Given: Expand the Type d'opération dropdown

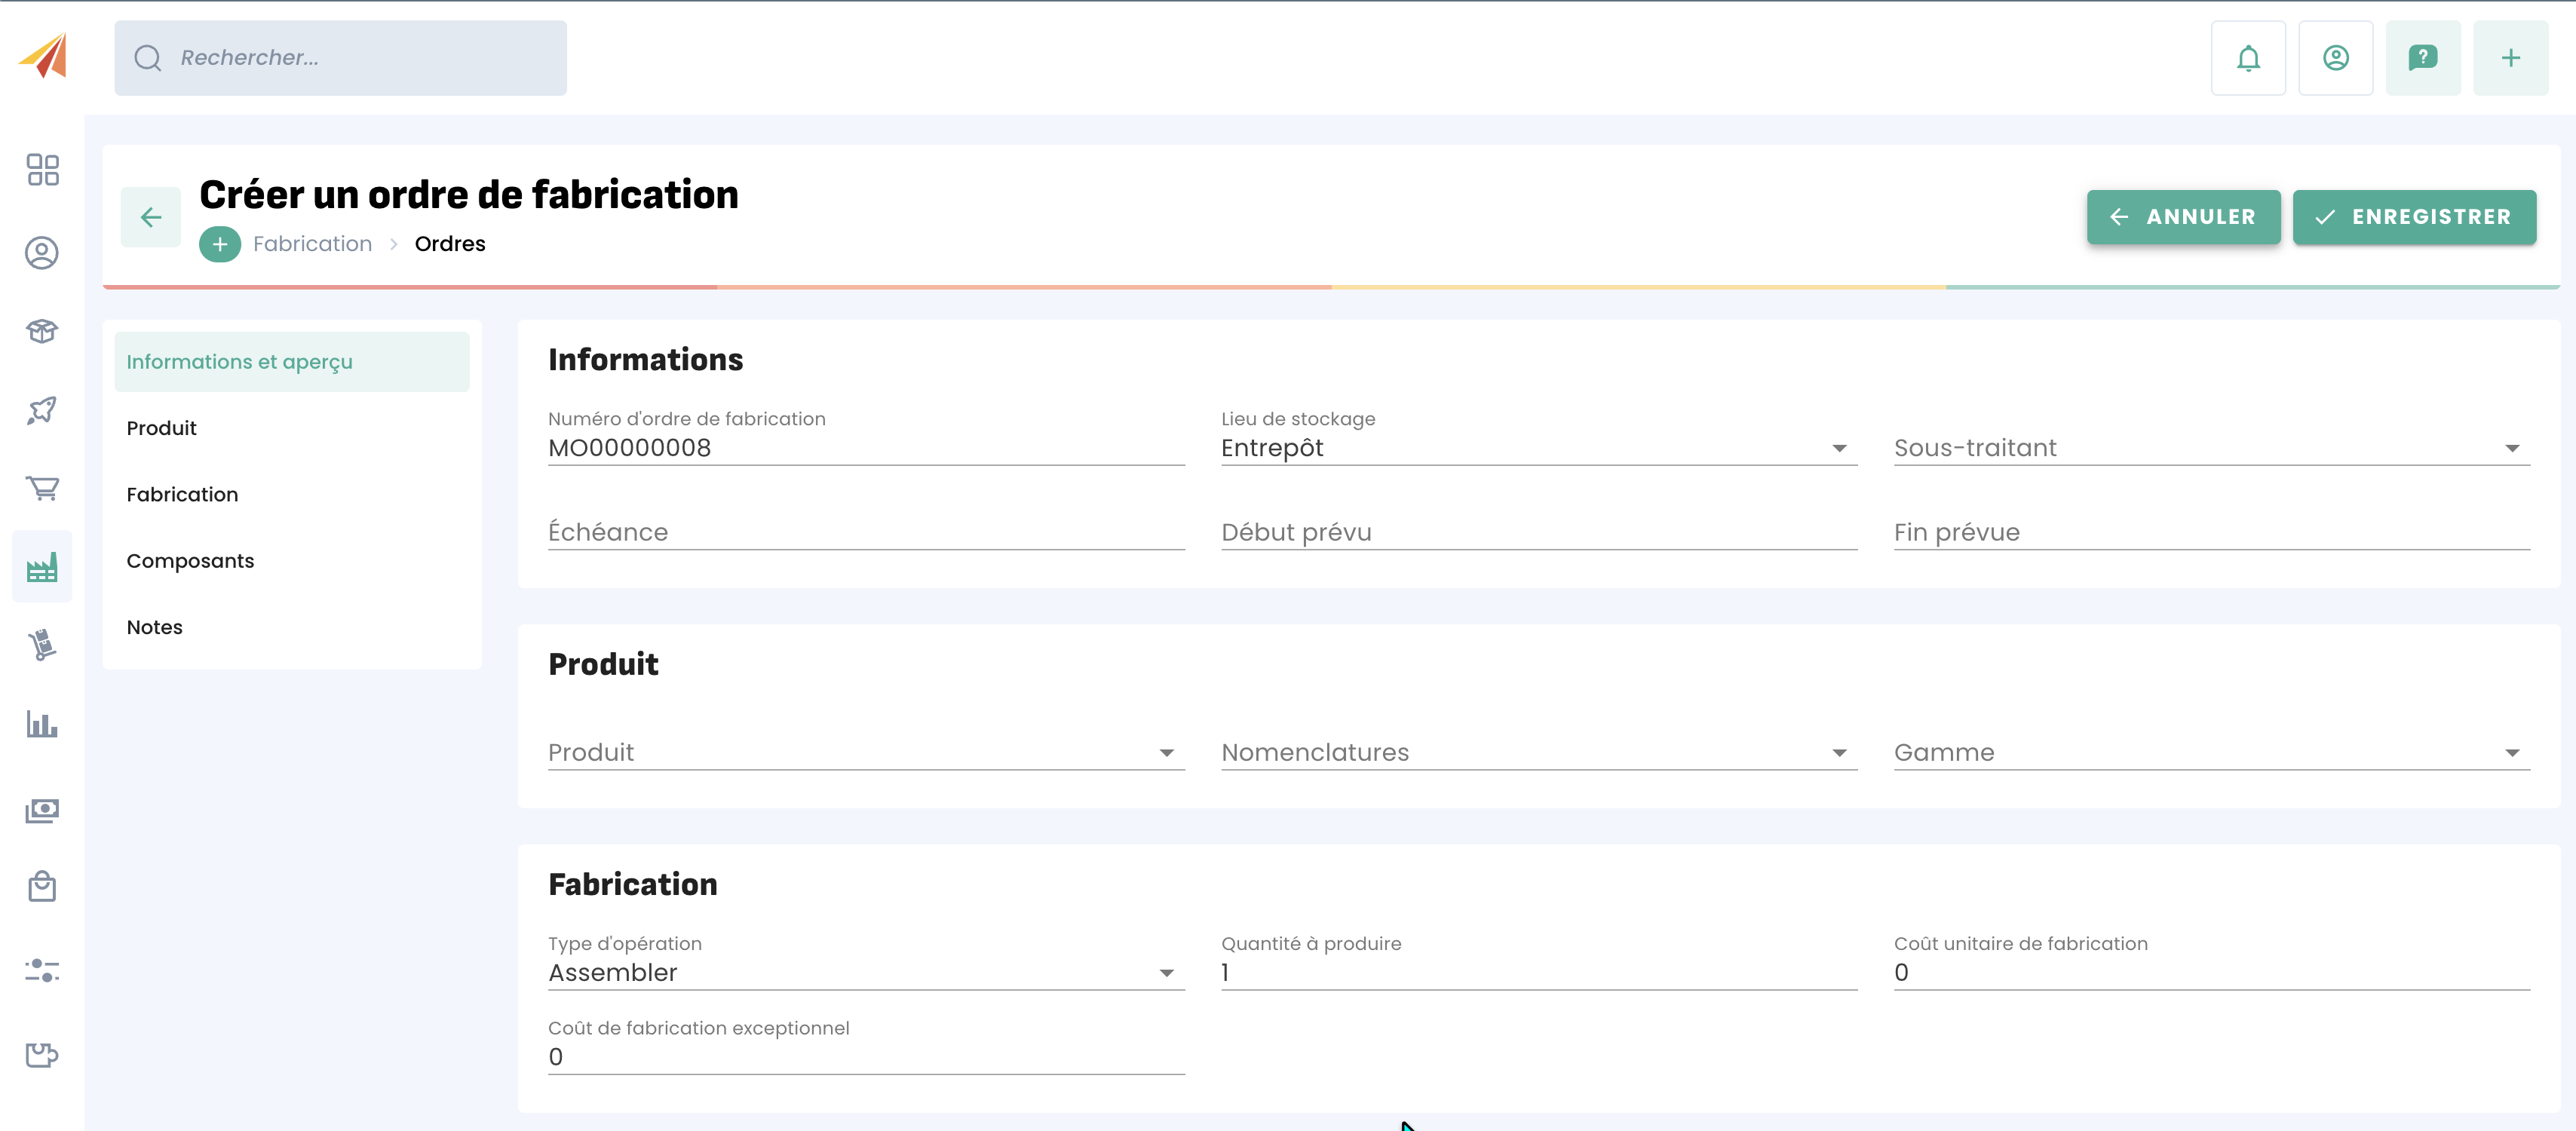Looking at the screenshot, I should (x=865, y=973).
